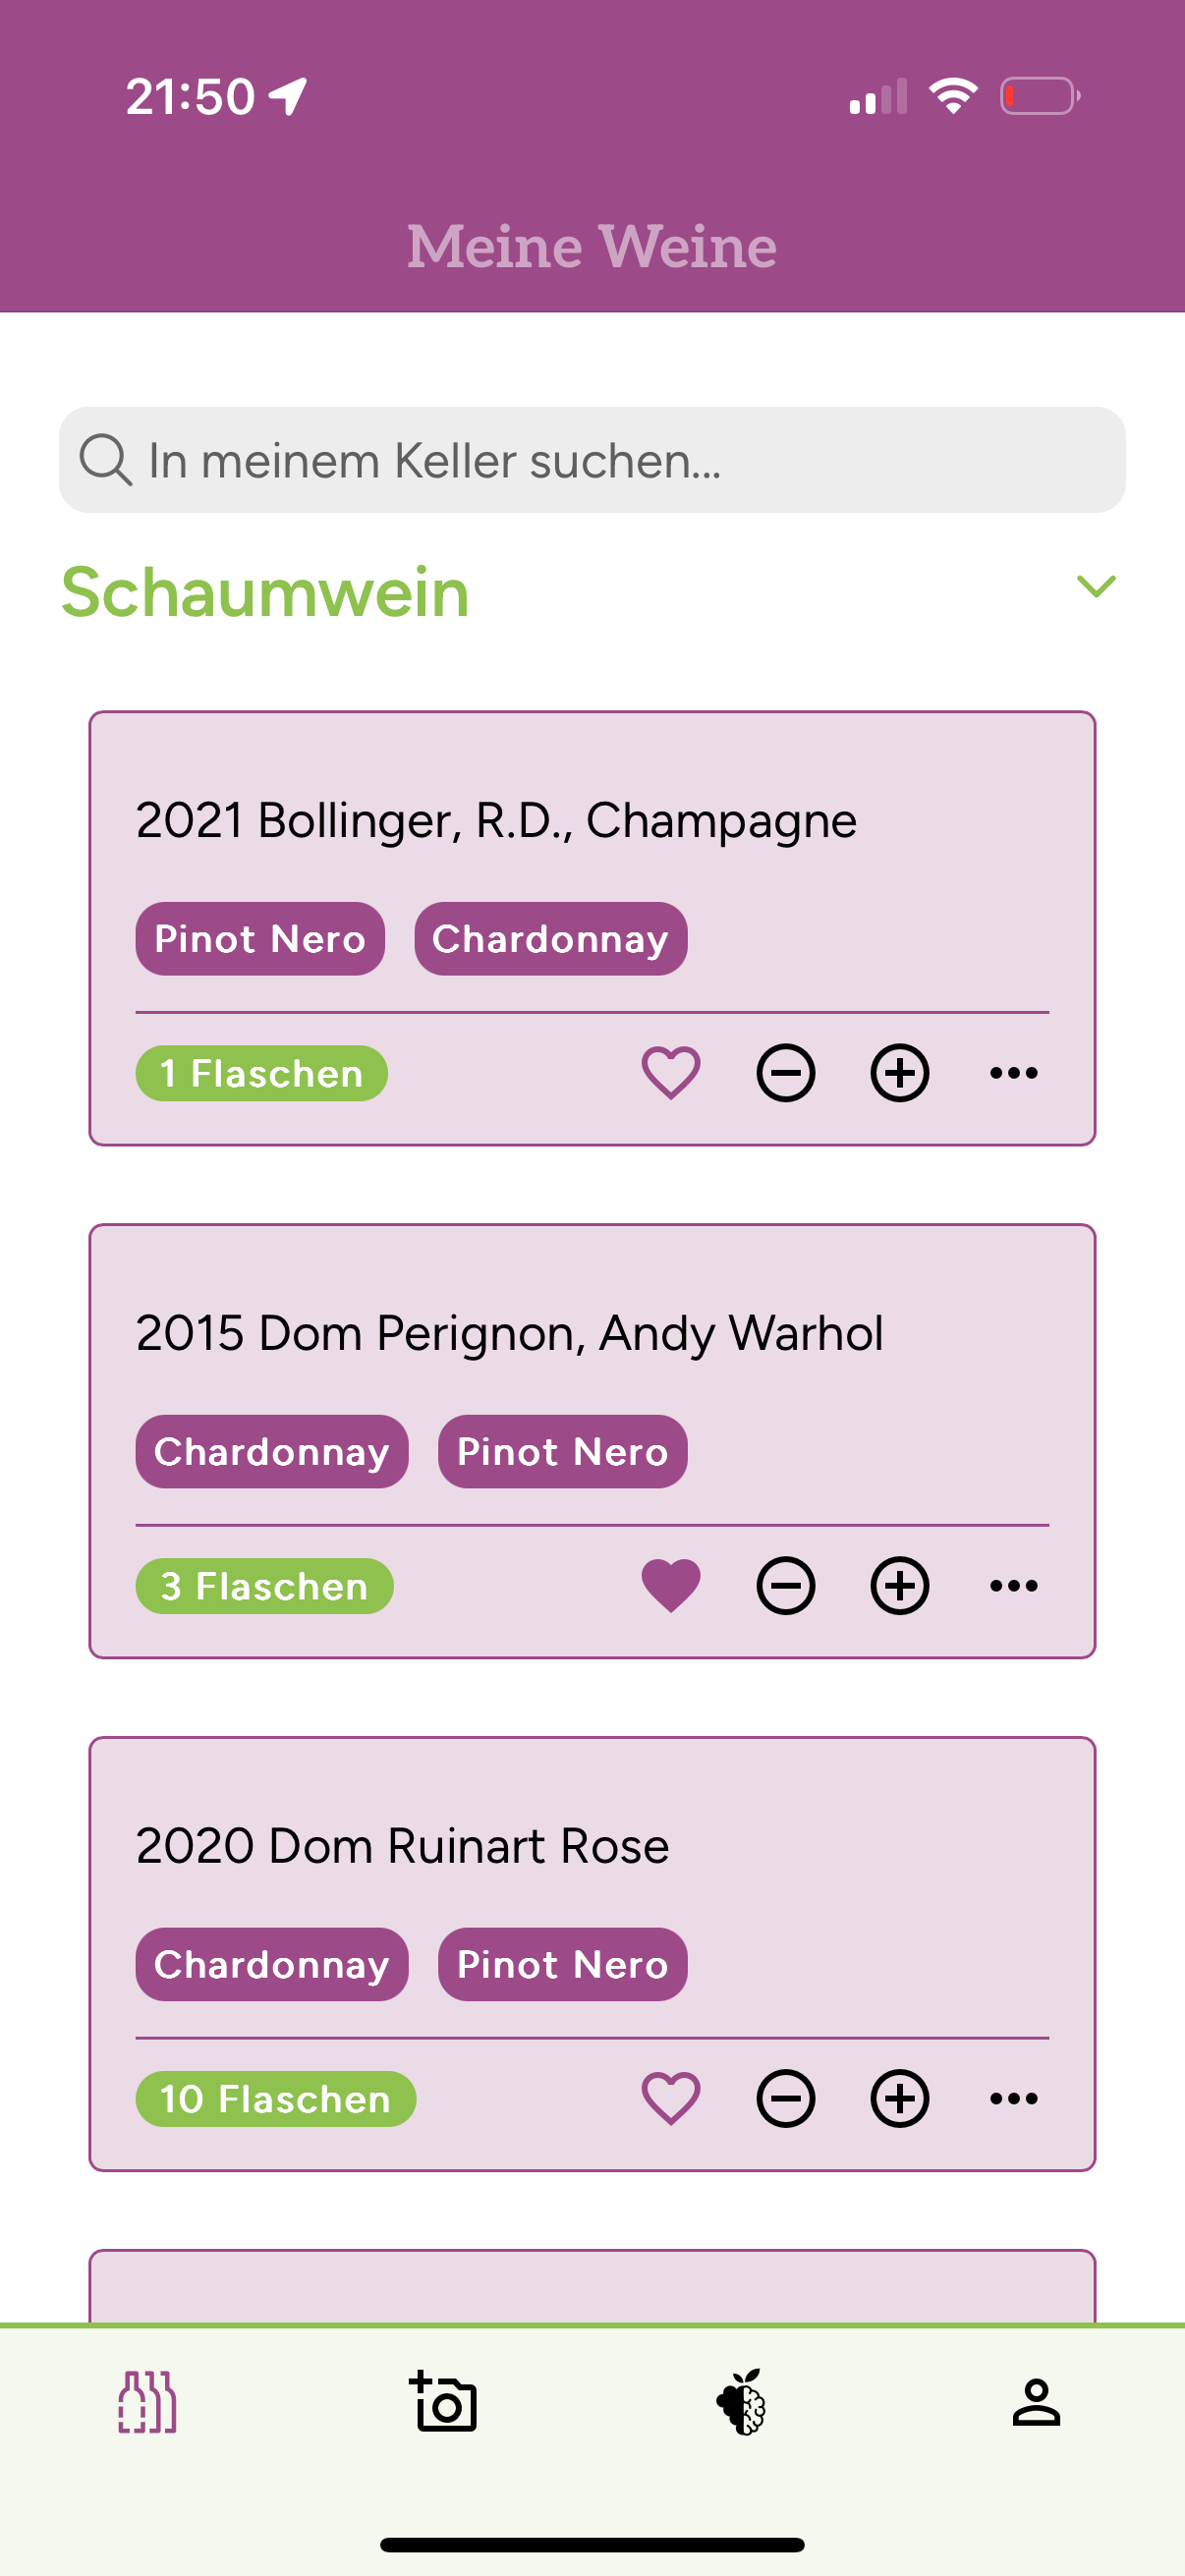Remove one bottle of Dom Ruinart Rose

[x=786, y=2098]
